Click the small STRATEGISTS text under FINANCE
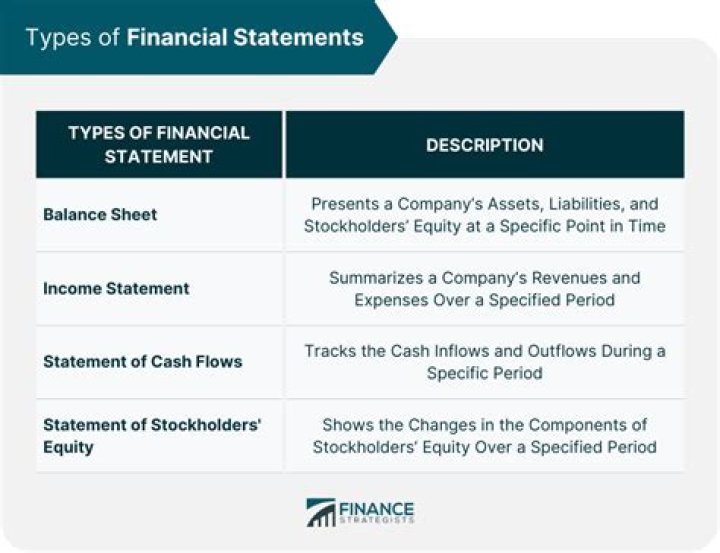720x553 pixels. pyautogui.click(x=376, y=521)
